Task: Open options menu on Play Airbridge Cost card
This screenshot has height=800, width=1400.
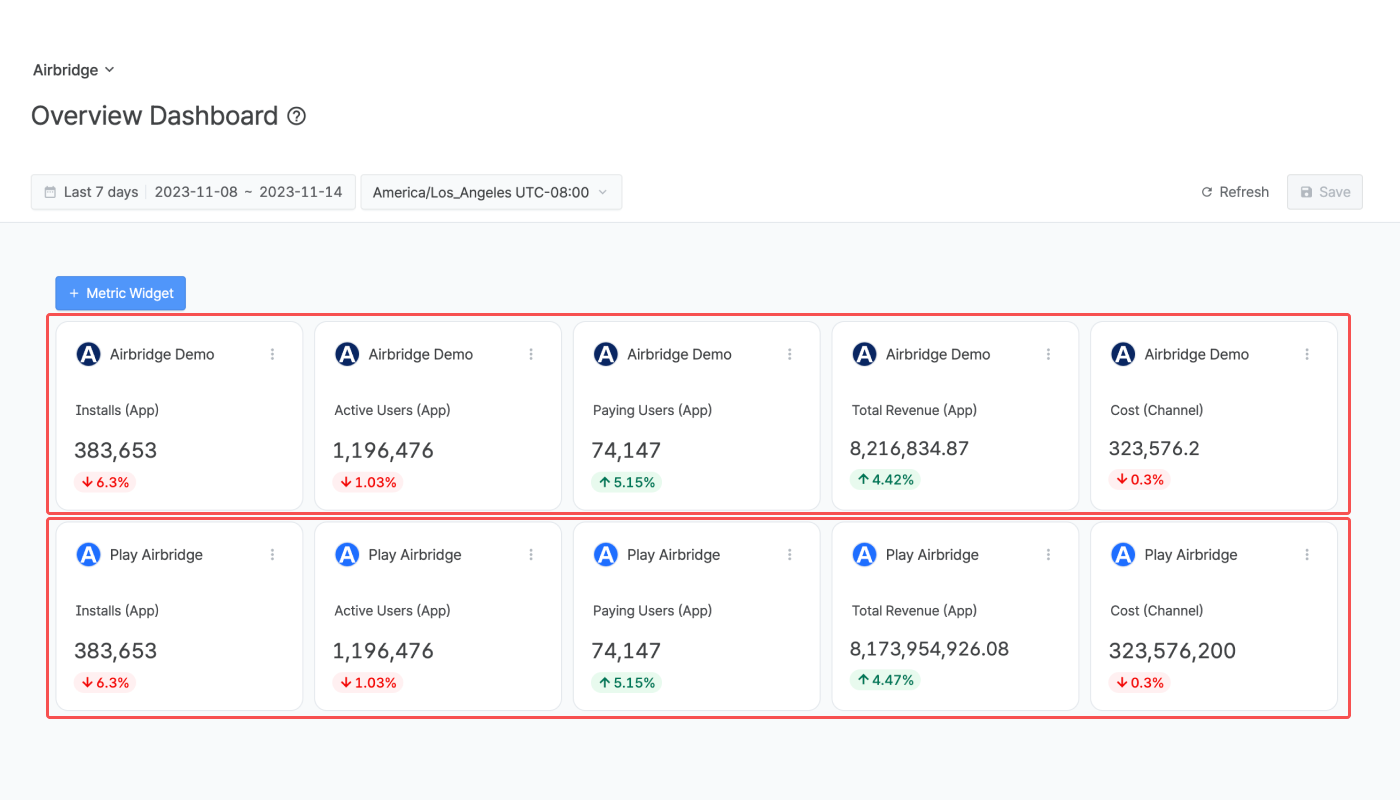Action: (1307, 554)
